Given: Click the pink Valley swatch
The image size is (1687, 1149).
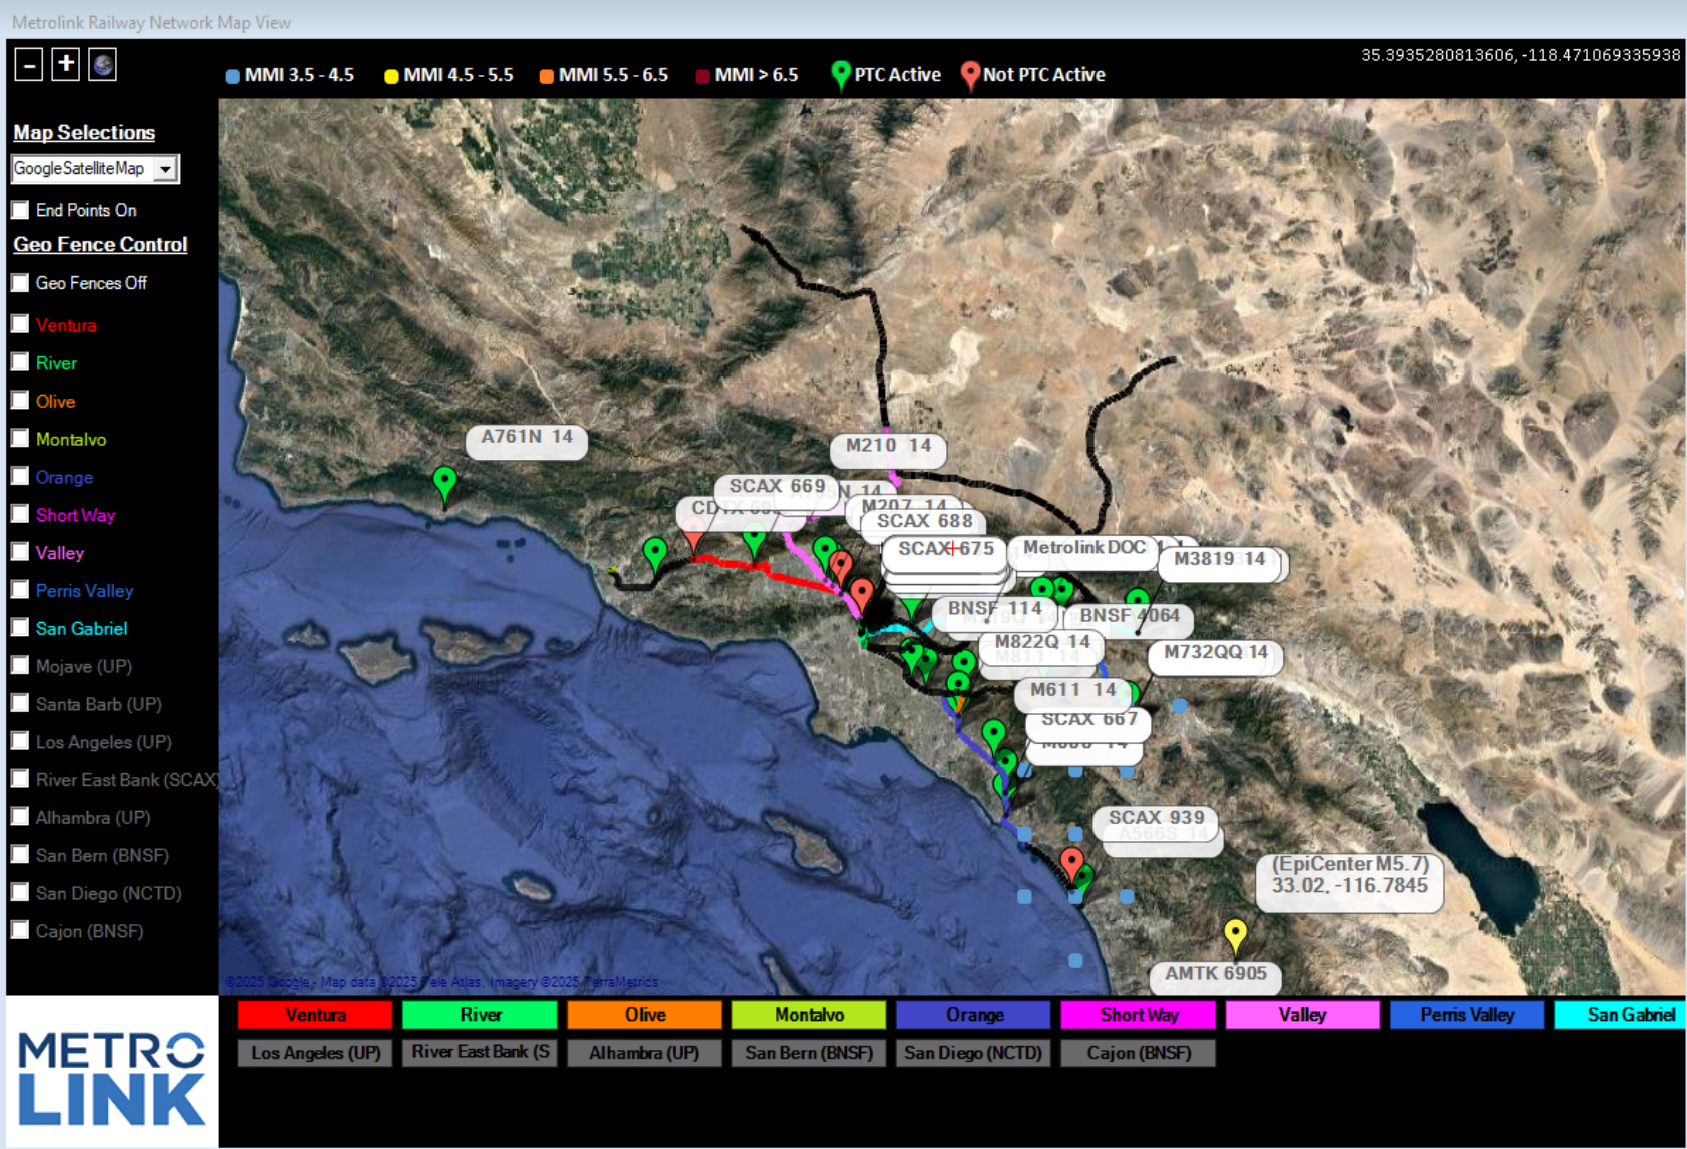Looking at the screenshot, I should [1302, 1015].
